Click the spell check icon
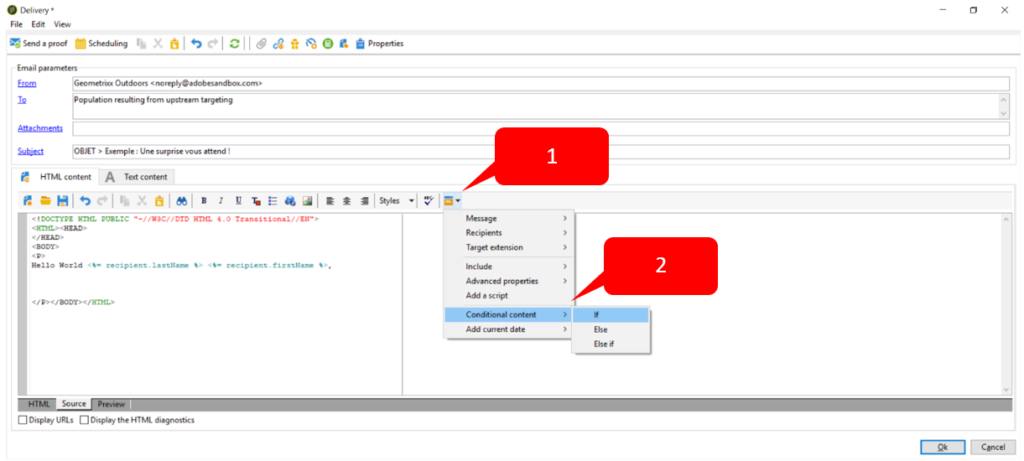1024x461 pixels. (429, 200)
